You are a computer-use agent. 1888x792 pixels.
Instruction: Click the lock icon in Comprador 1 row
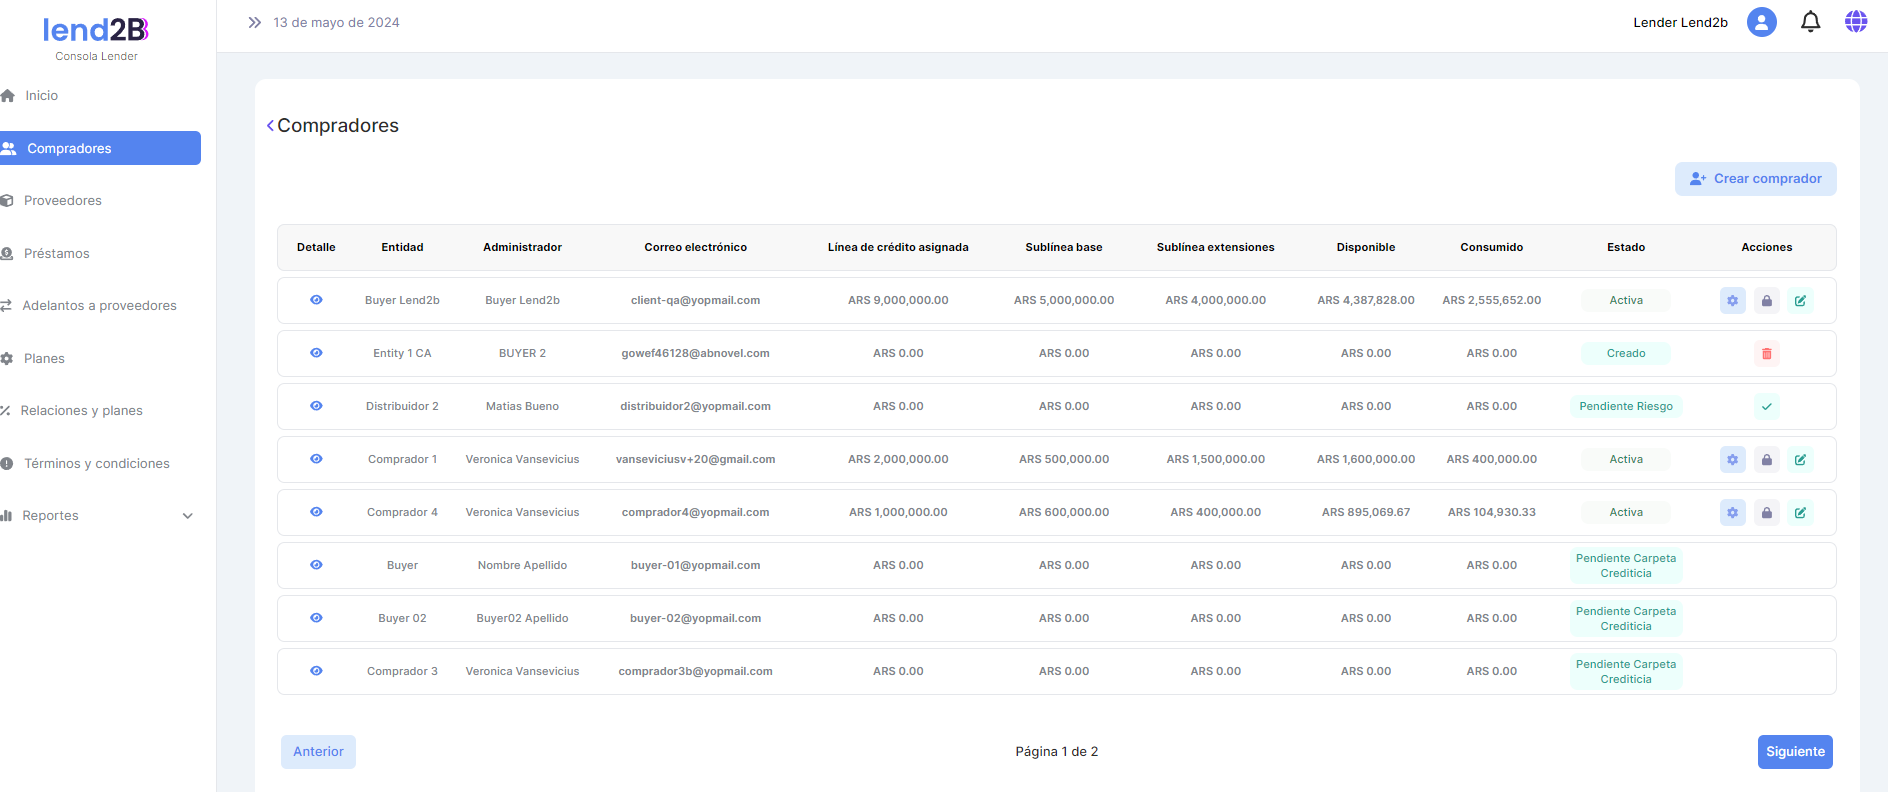[x=1766, y=460]
